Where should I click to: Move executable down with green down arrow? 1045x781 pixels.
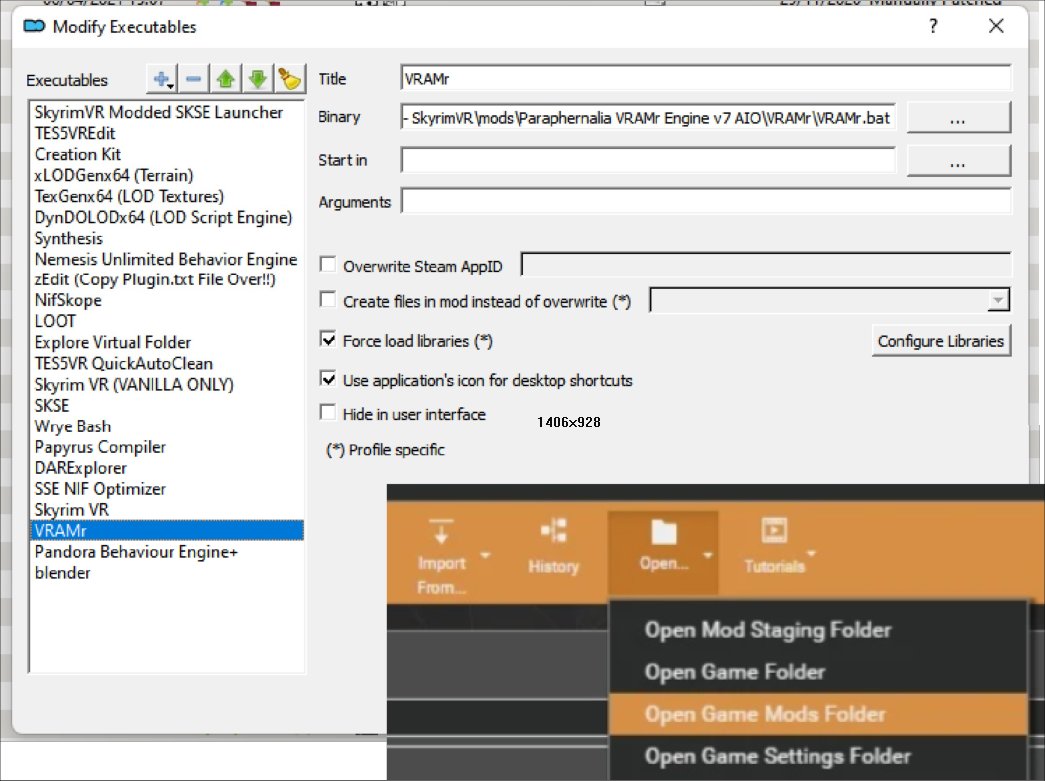tap(257, 79)
